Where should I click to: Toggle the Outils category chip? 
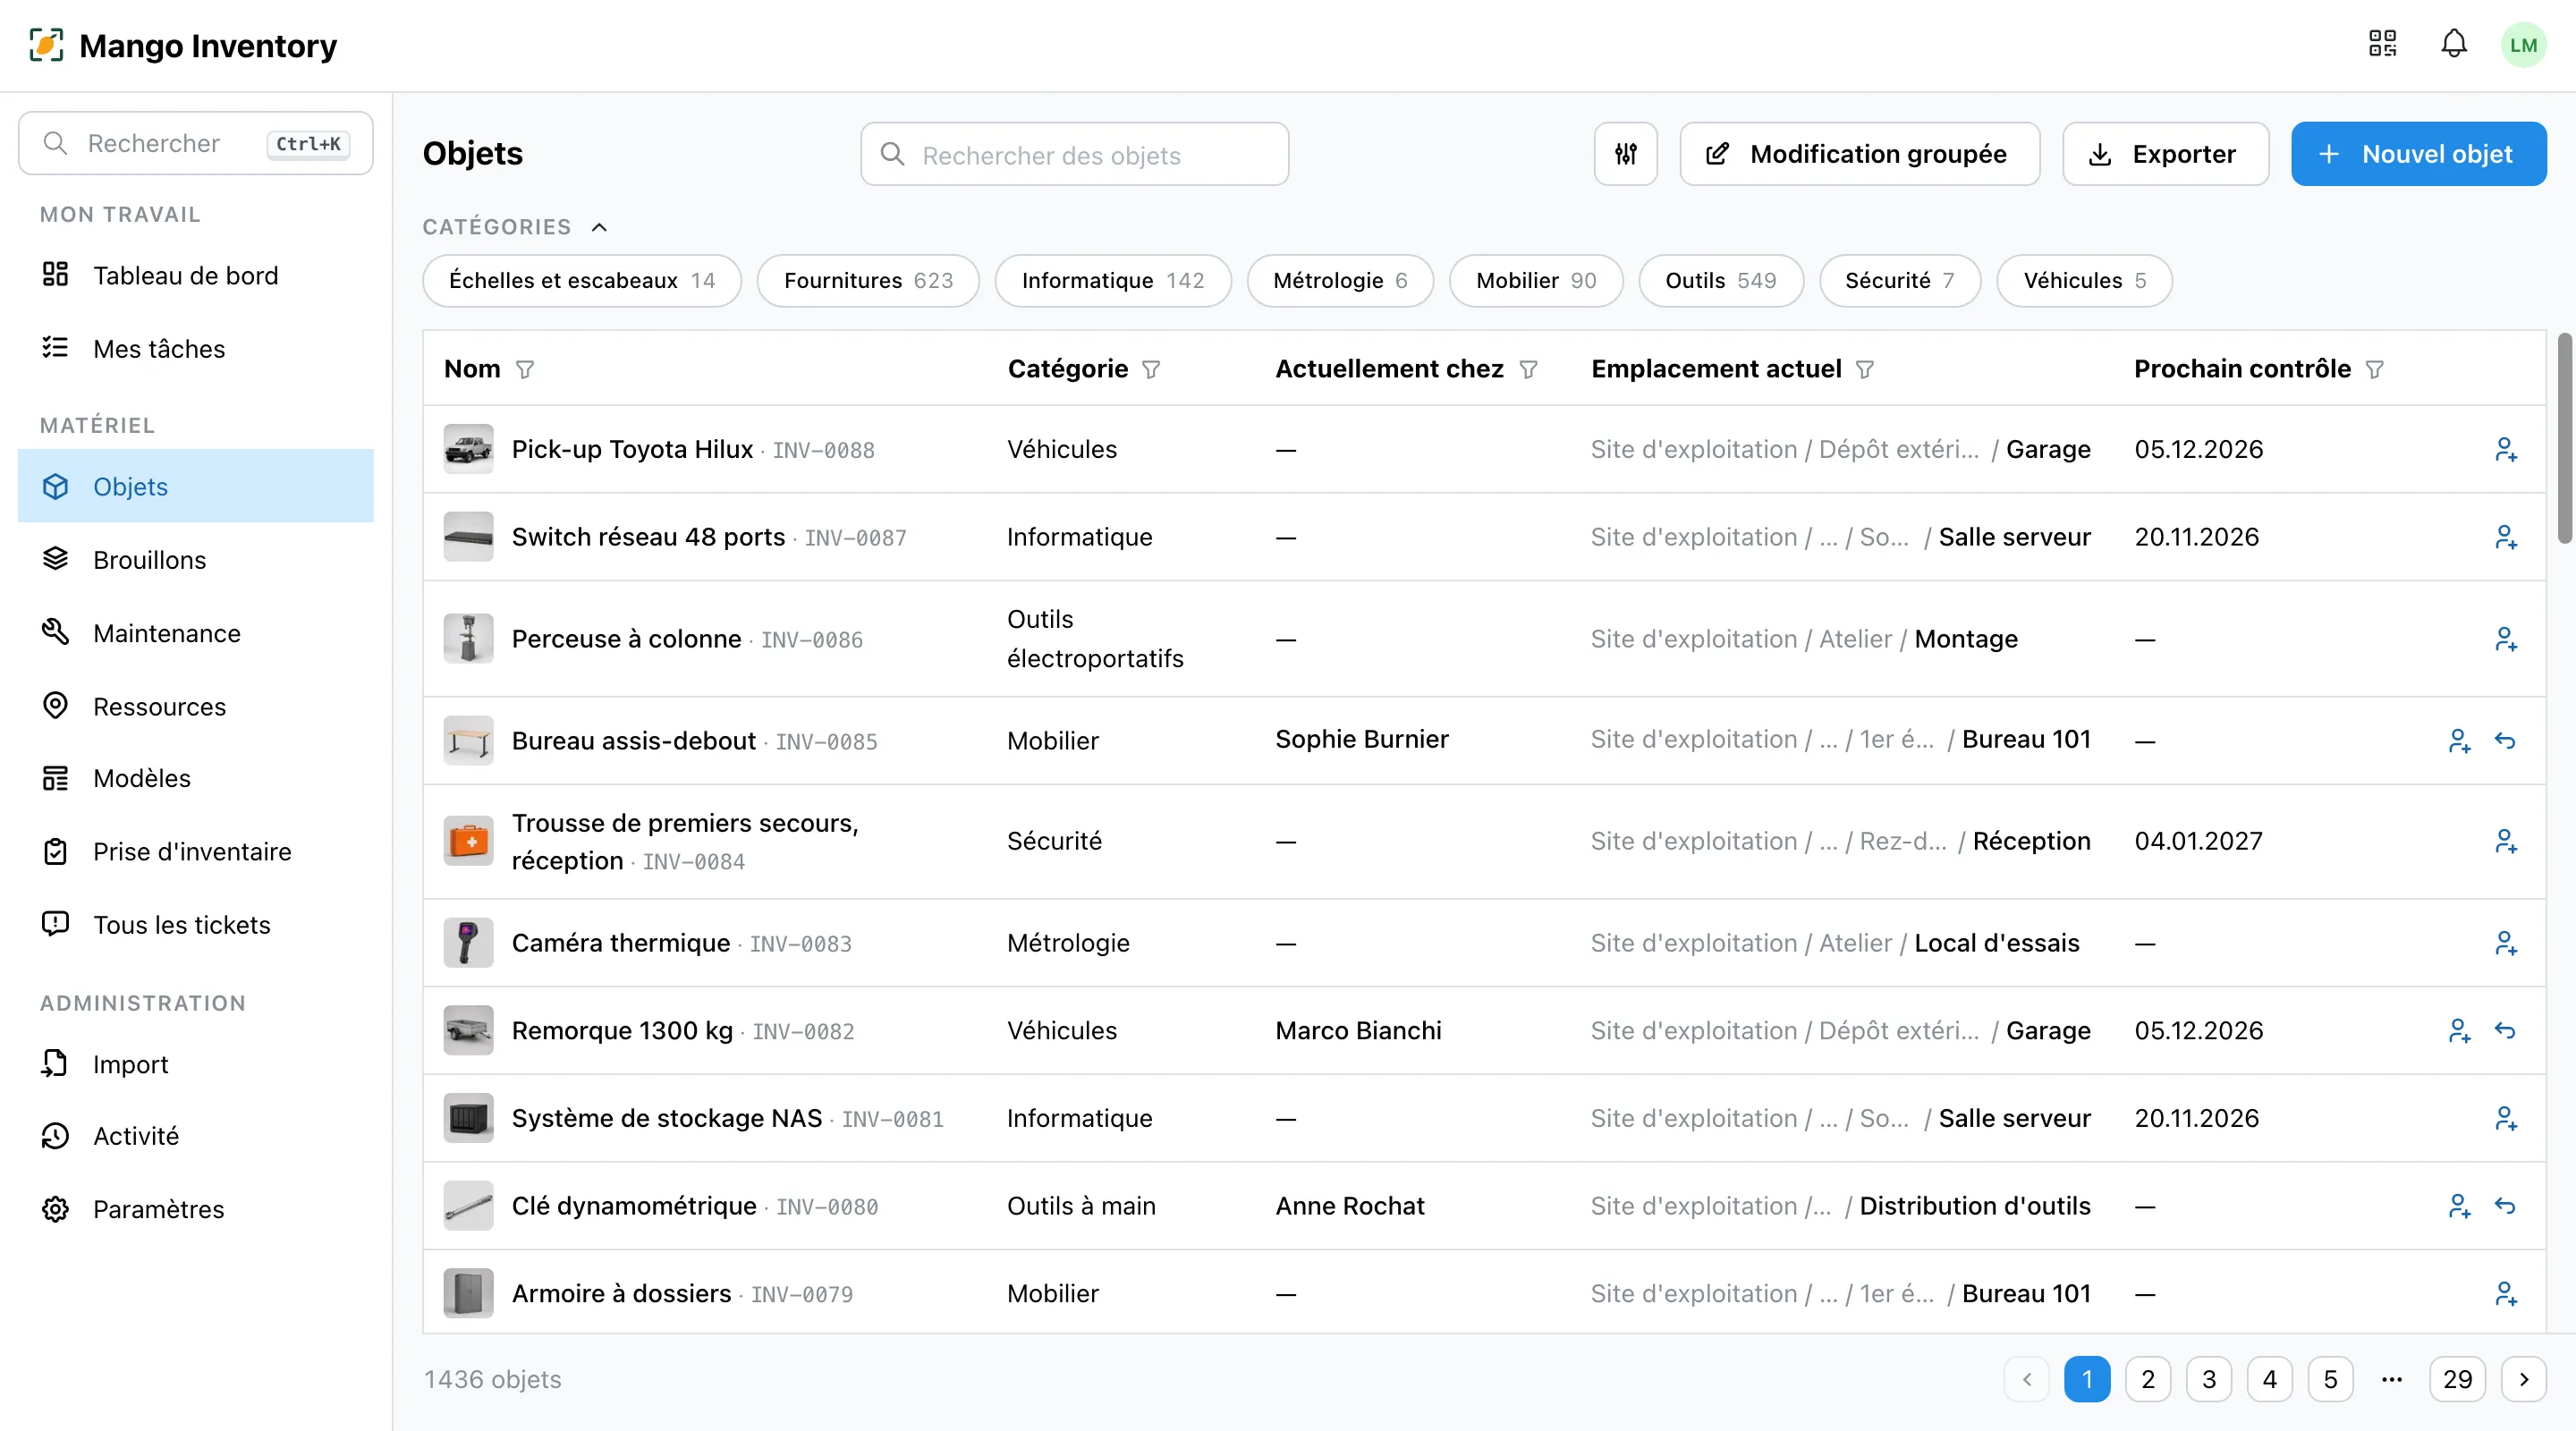1720,281
